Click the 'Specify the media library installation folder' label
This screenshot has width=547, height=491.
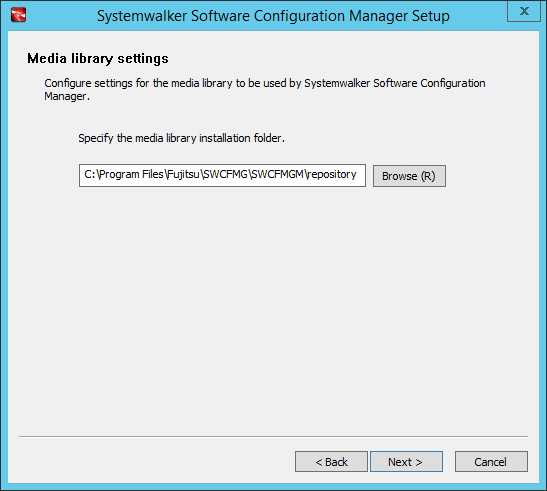[x=181, y=138]
